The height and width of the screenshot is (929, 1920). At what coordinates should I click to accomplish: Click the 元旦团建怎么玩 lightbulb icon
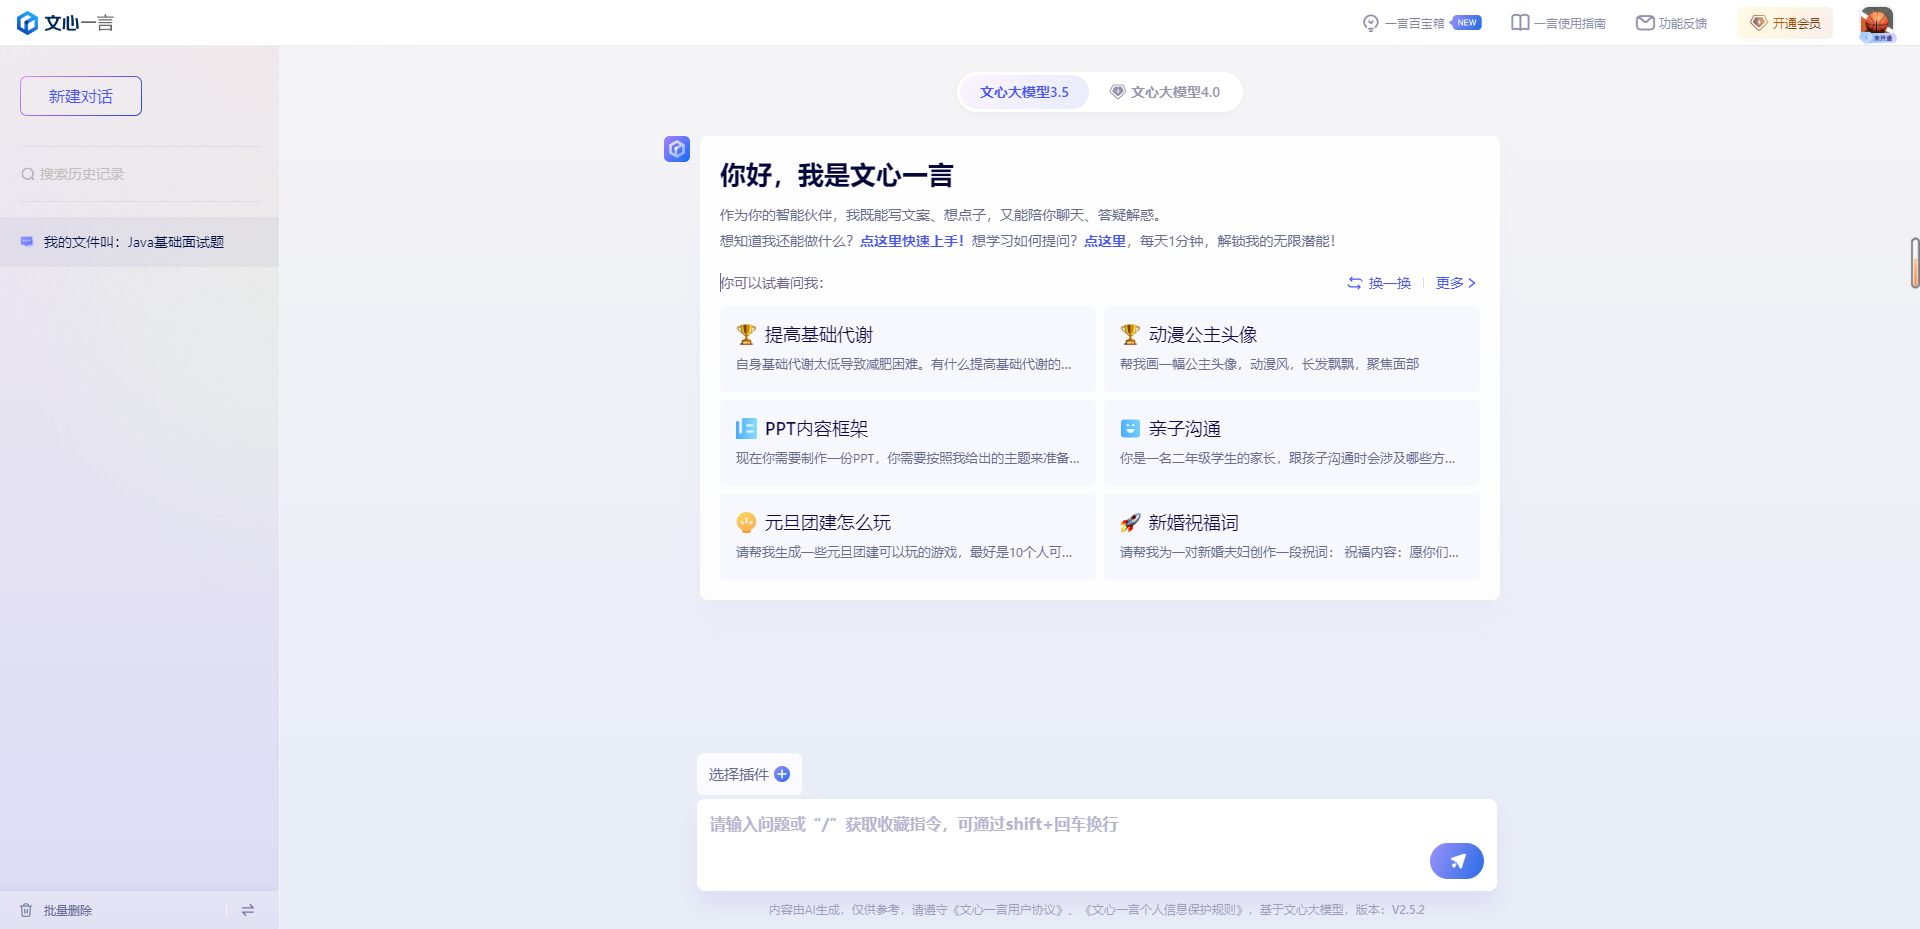coord(746,522)
